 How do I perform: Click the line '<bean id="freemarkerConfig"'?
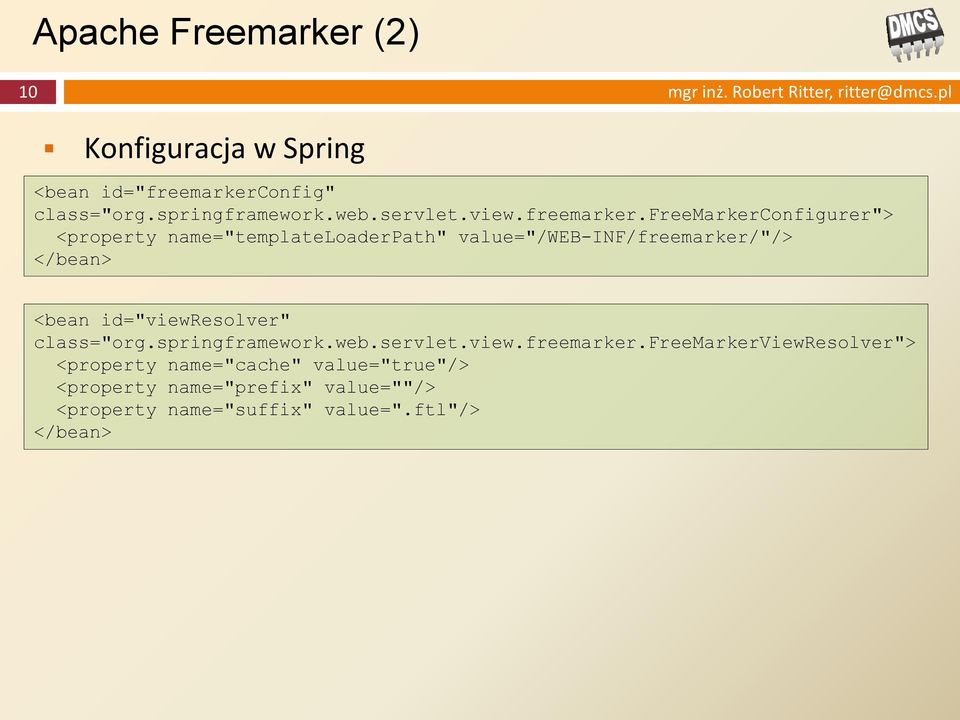184,192
